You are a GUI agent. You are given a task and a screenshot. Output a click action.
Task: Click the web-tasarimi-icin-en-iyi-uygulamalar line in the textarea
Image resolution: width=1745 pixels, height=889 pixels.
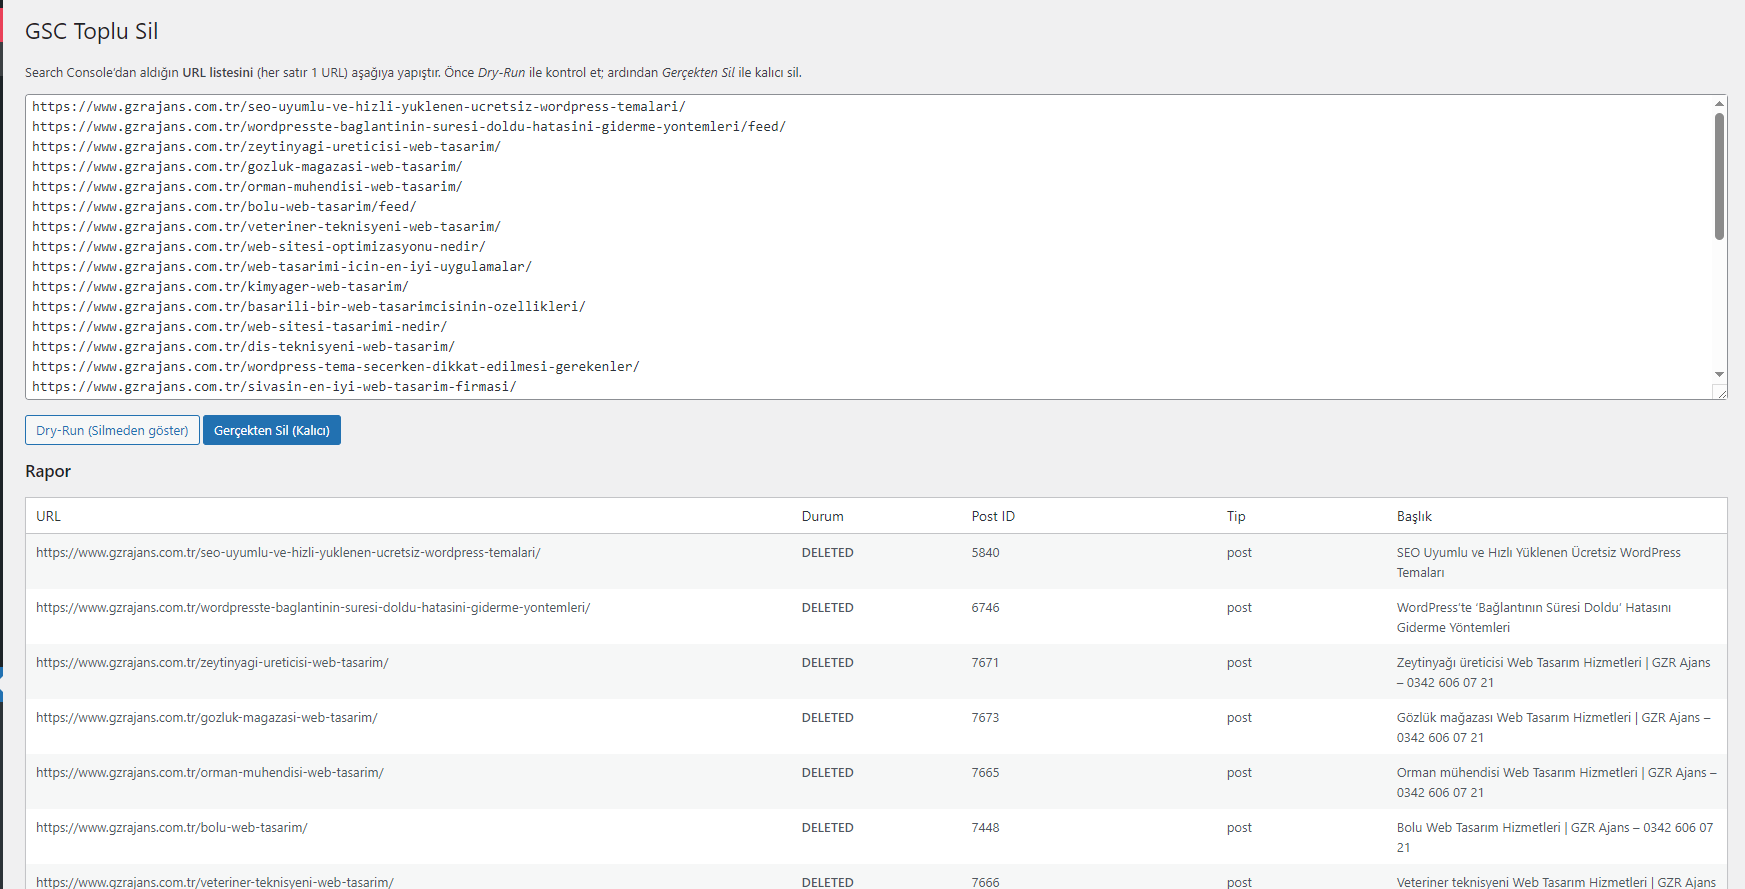tap(282, 267)
